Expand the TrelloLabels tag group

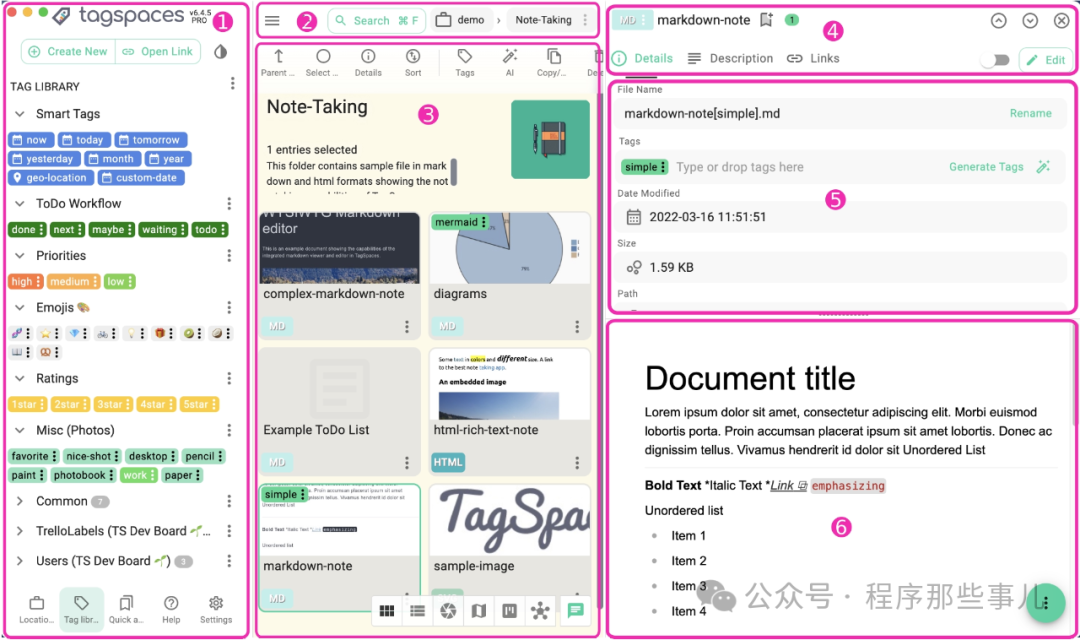tap(20, 530)
